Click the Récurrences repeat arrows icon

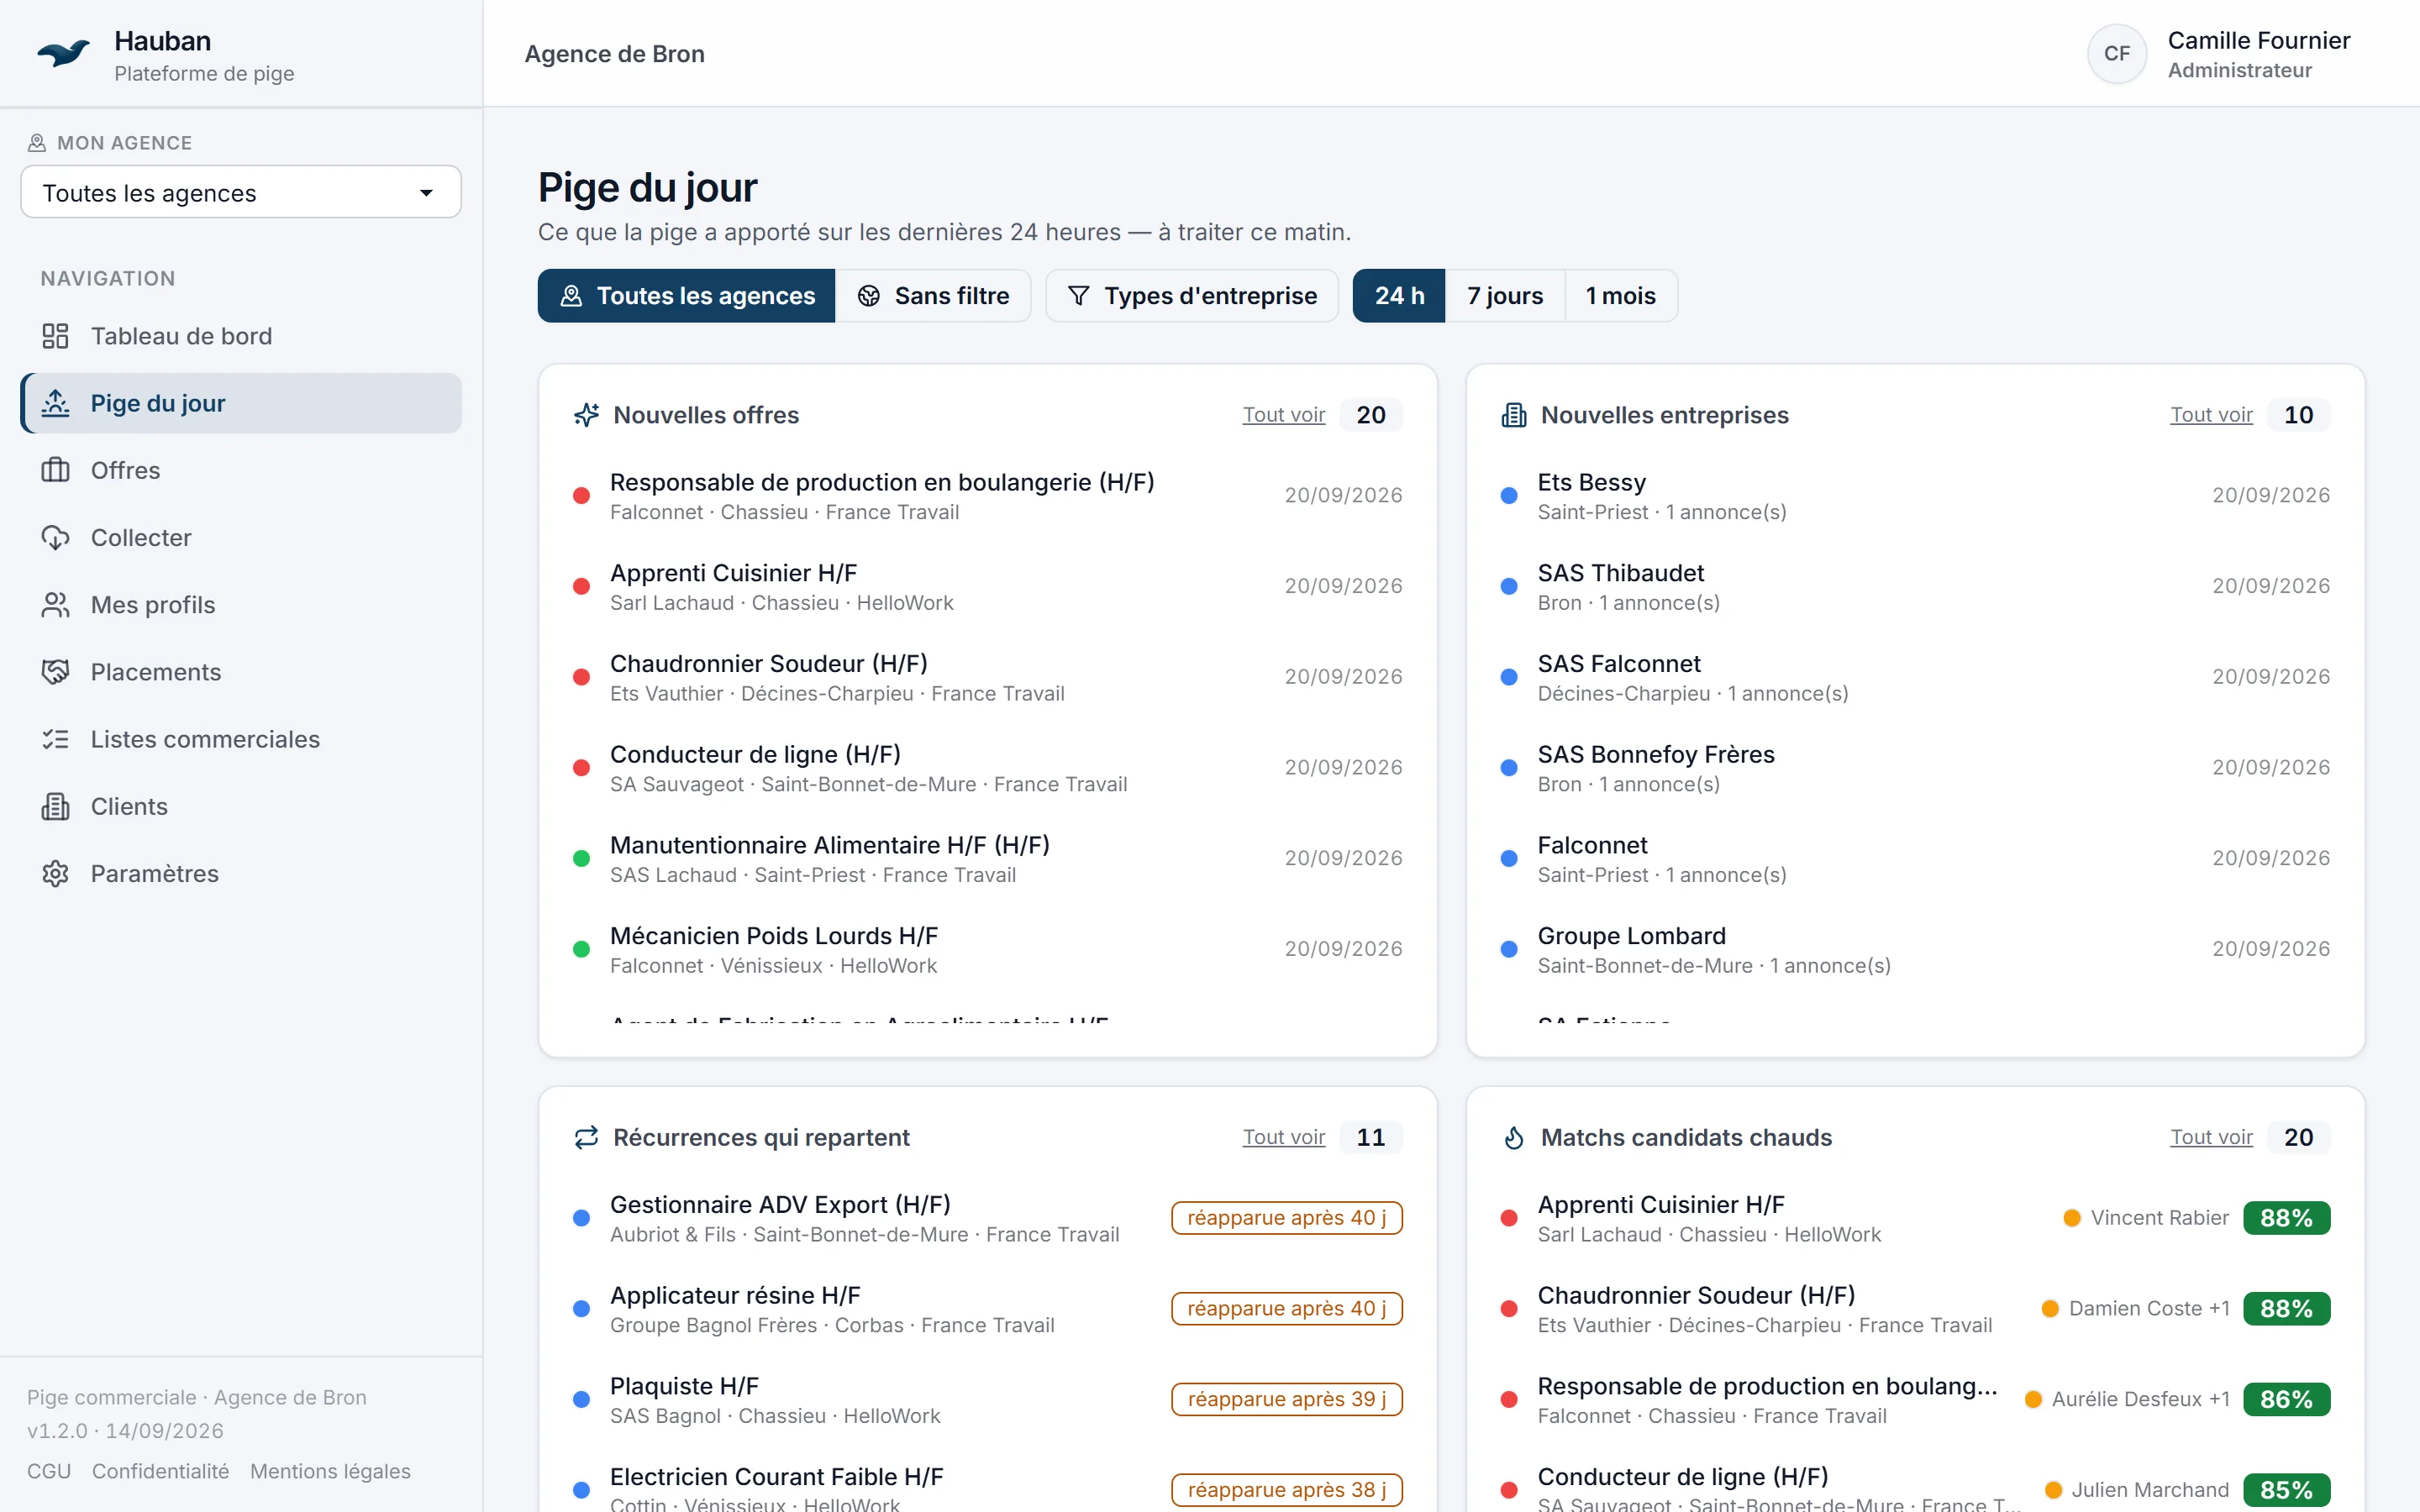pos(586,1137)
